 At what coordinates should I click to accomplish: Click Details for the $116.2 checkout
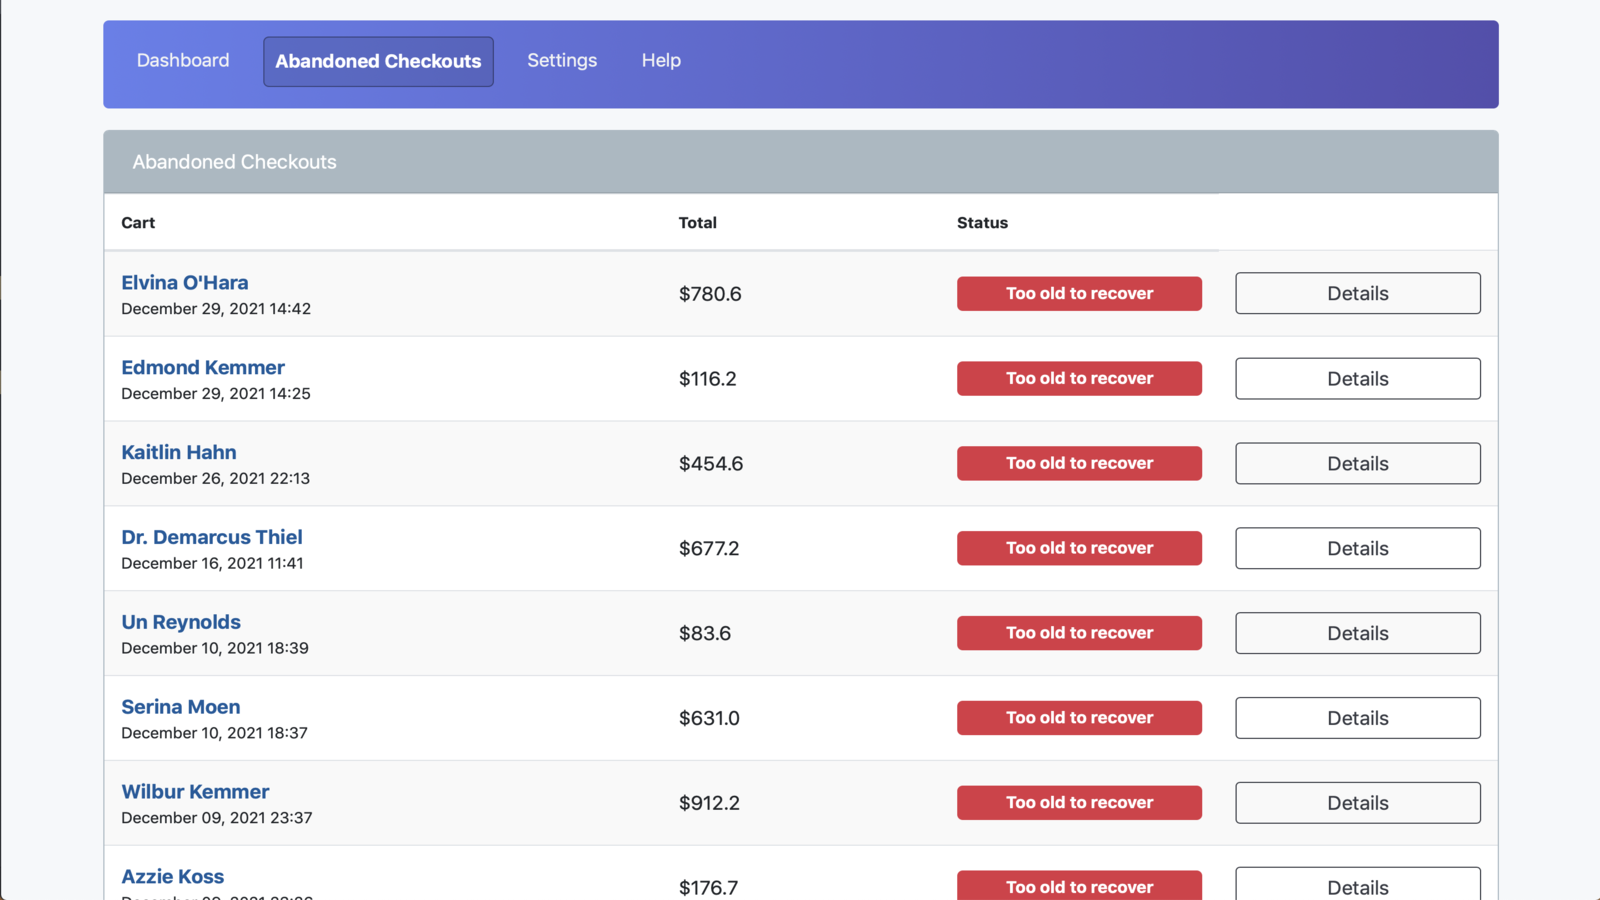pyautogui.click(x=1357, y=378)
